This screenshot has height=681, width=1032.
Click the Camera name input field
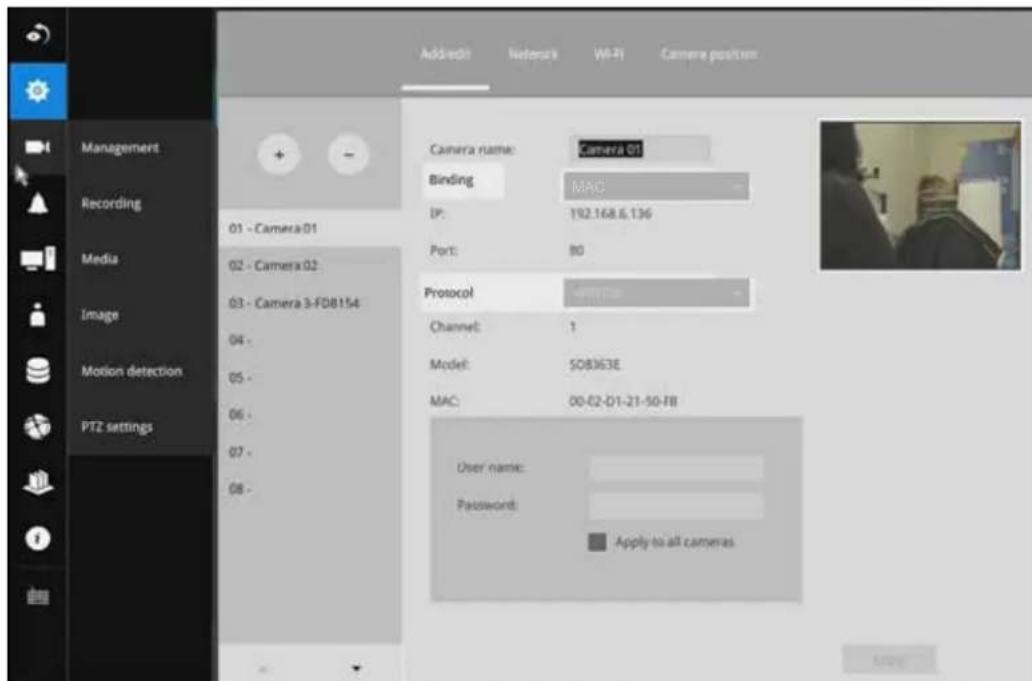[x=640, y=149]
